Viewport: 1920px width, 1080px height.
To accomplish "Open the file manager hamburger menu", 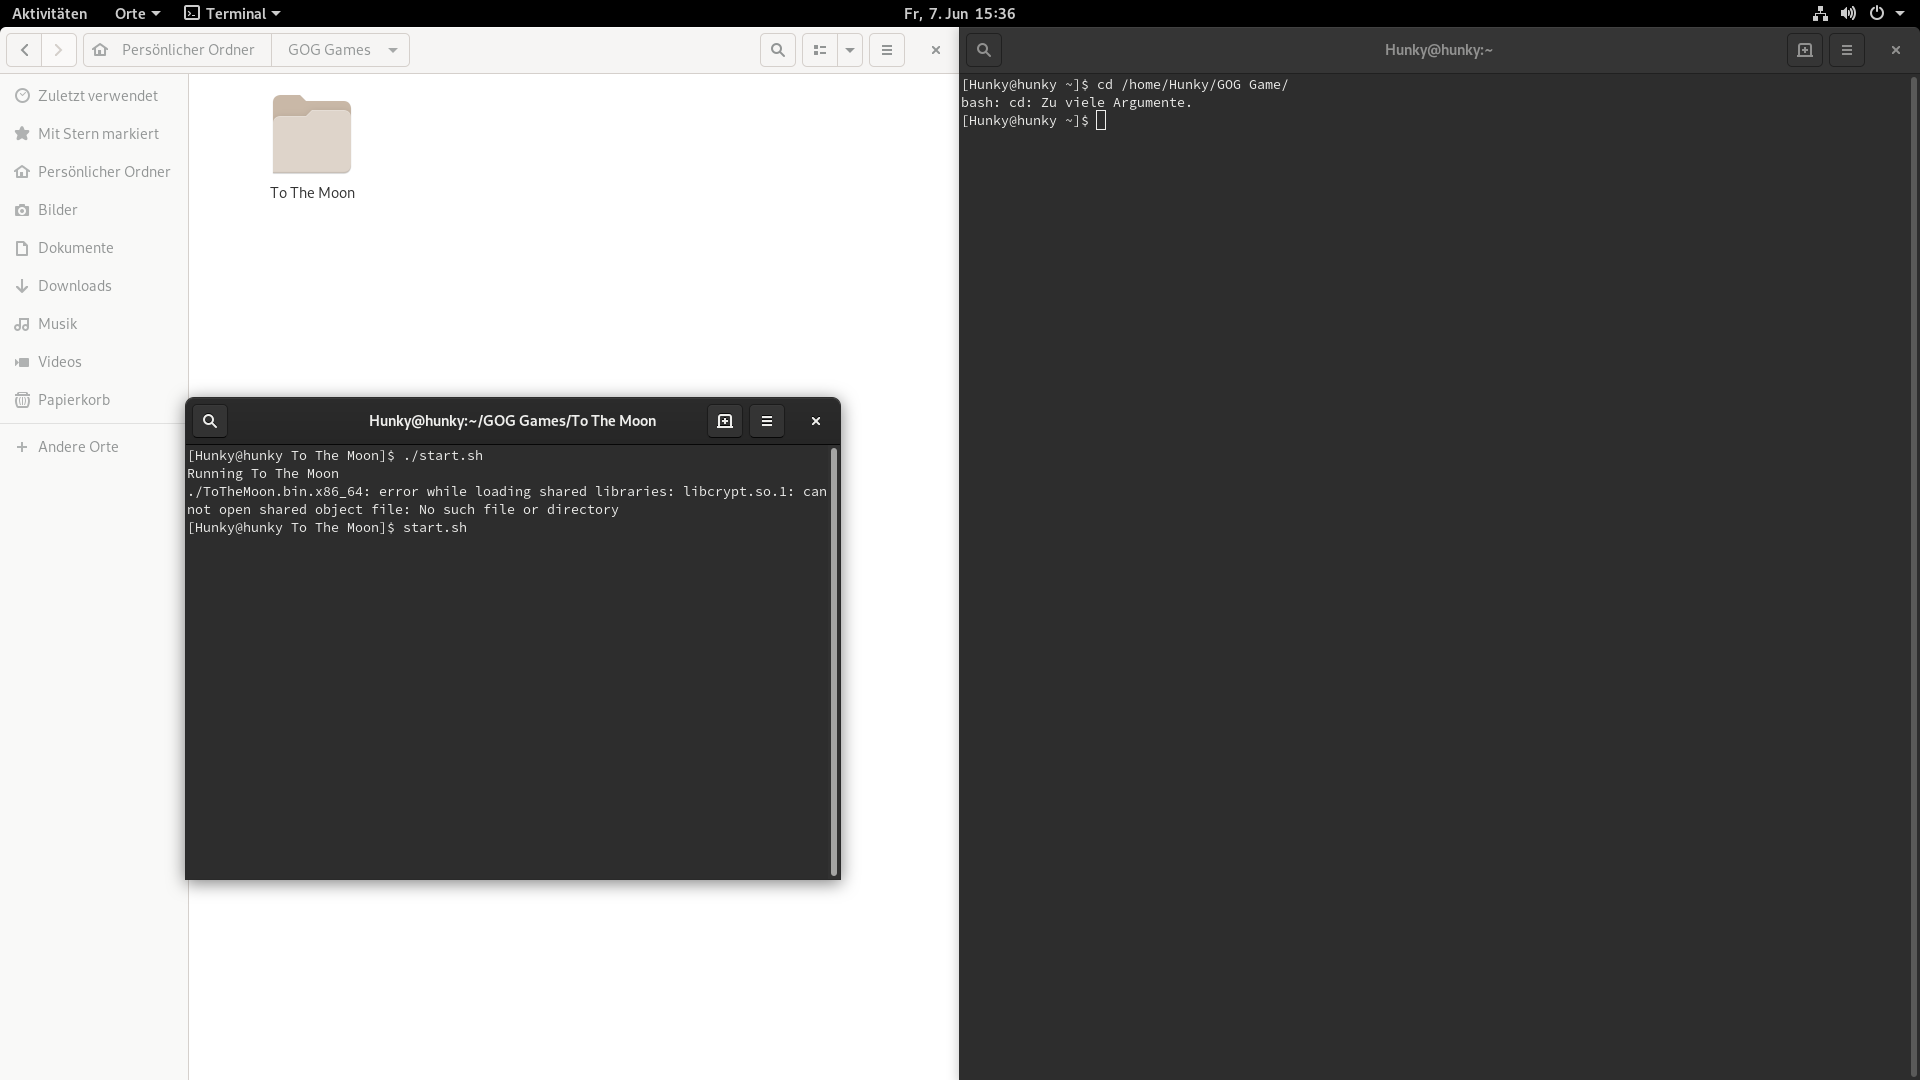I will click(886, 50).
